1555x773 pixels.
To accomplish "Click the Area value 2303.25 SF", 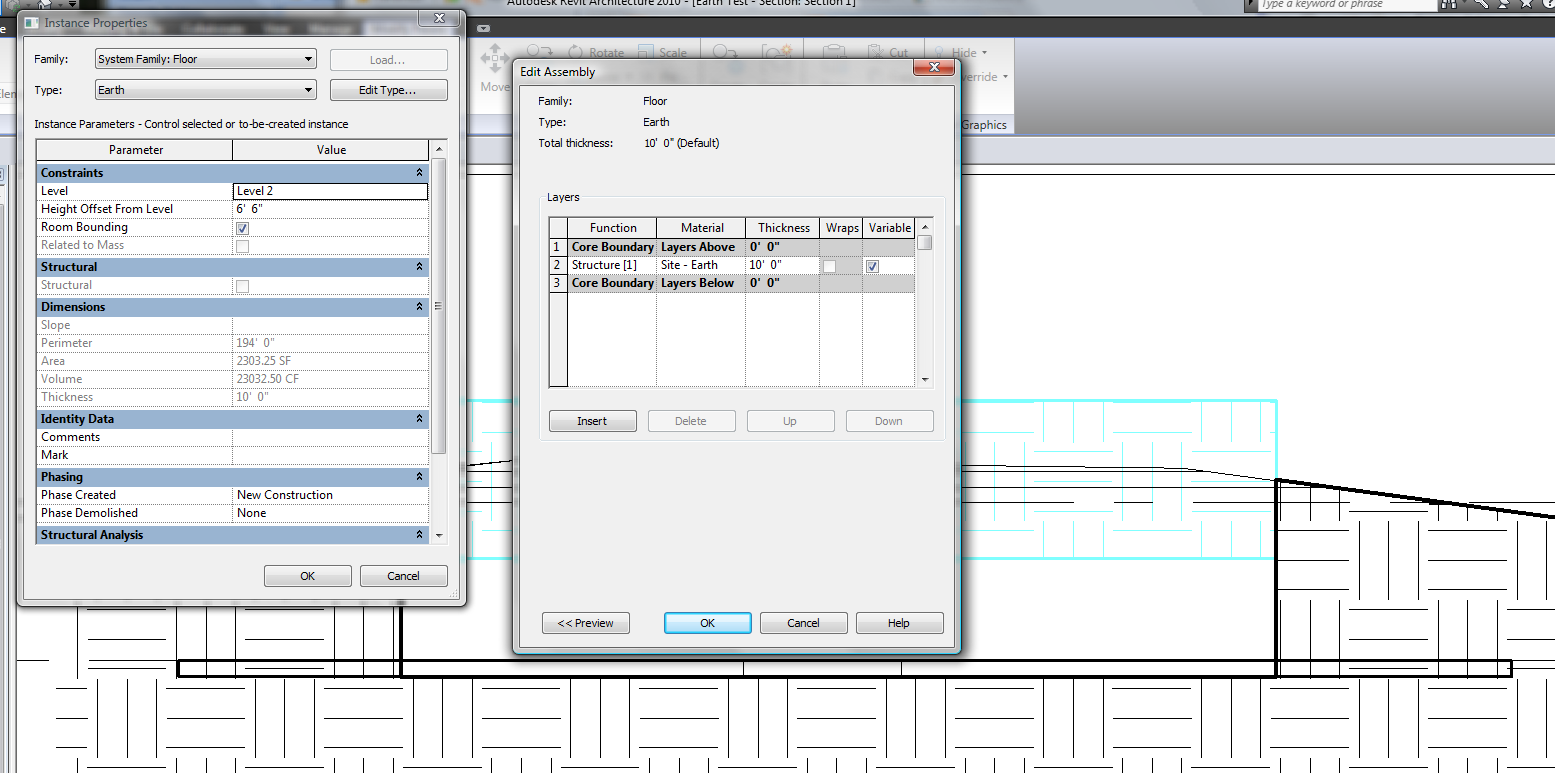I will [x=330, y=361].
